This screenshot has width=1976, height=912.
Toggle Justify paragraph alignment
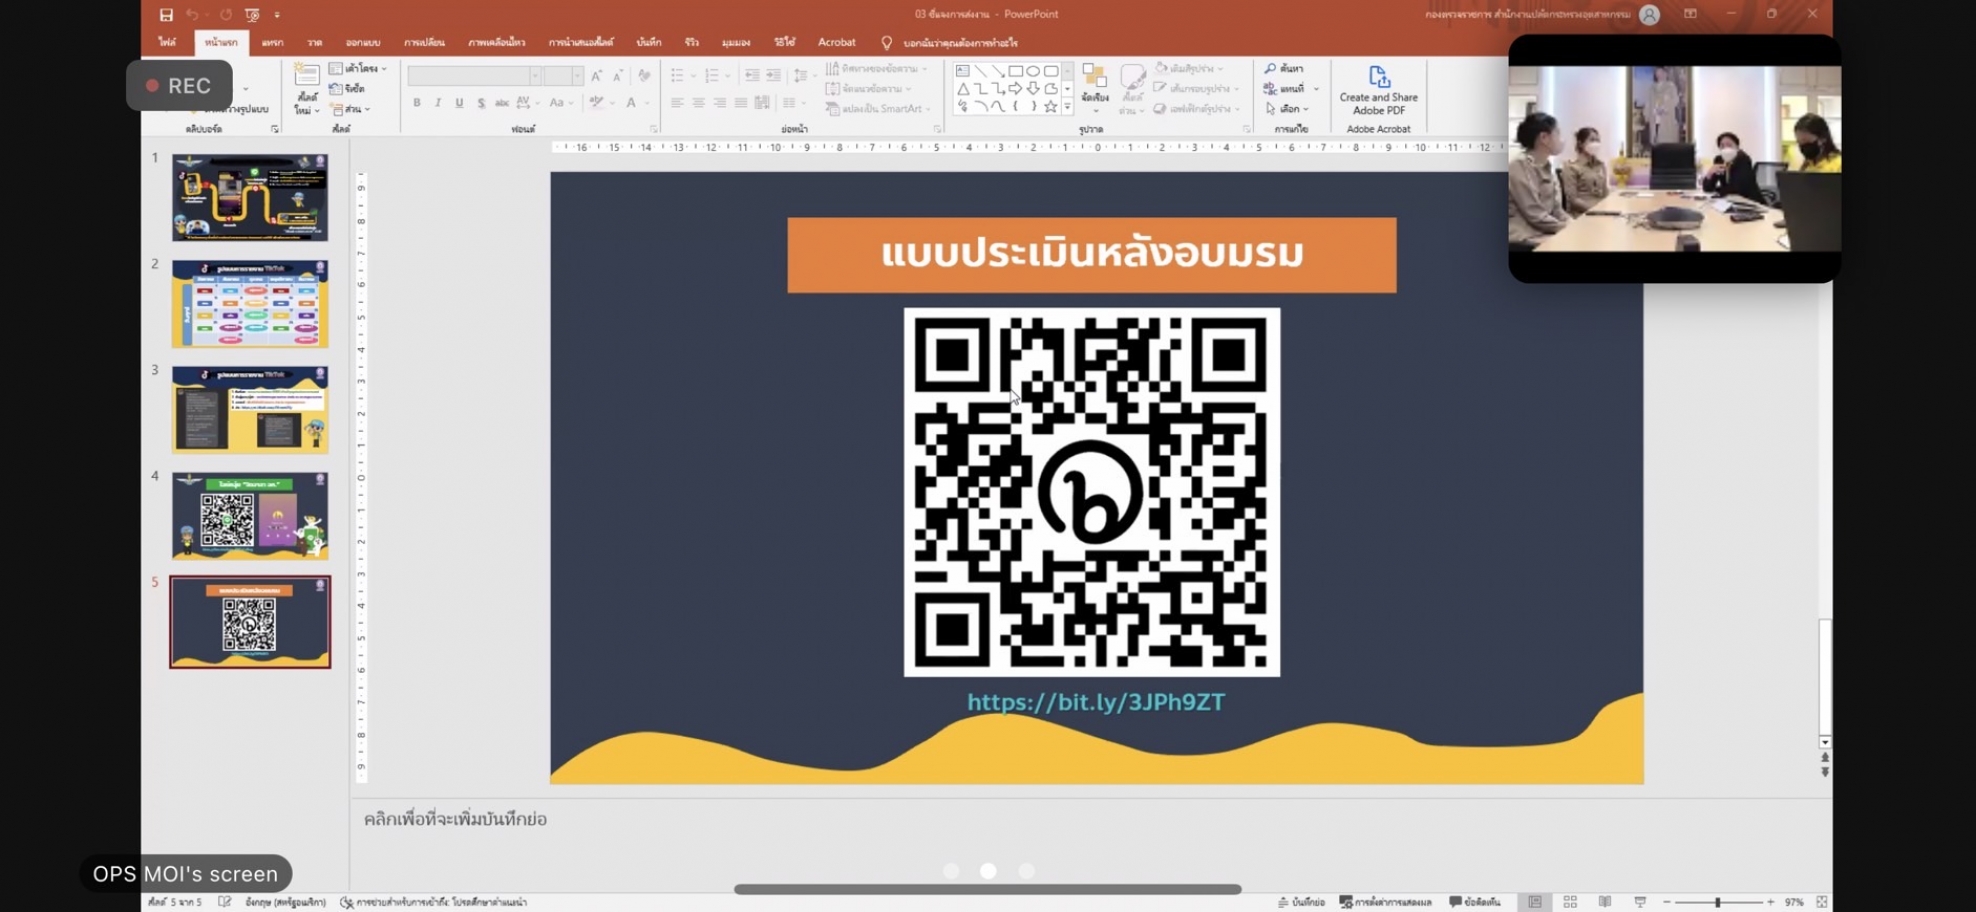(740, 103)
